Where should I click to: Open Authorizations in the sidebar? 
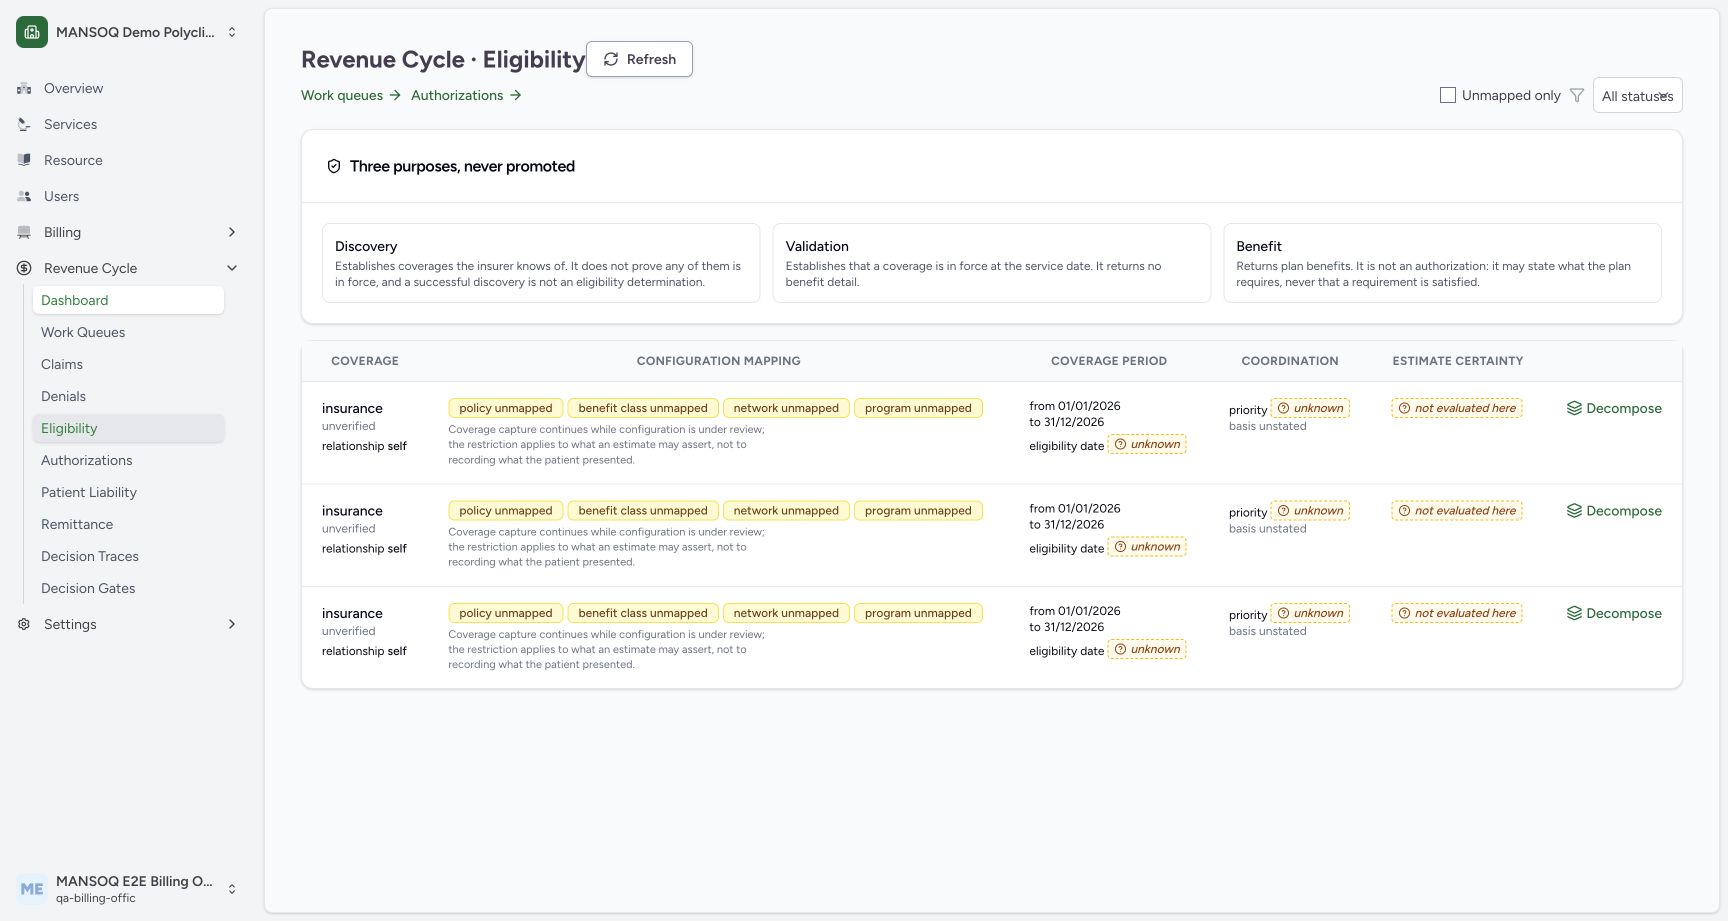[128, 460]
